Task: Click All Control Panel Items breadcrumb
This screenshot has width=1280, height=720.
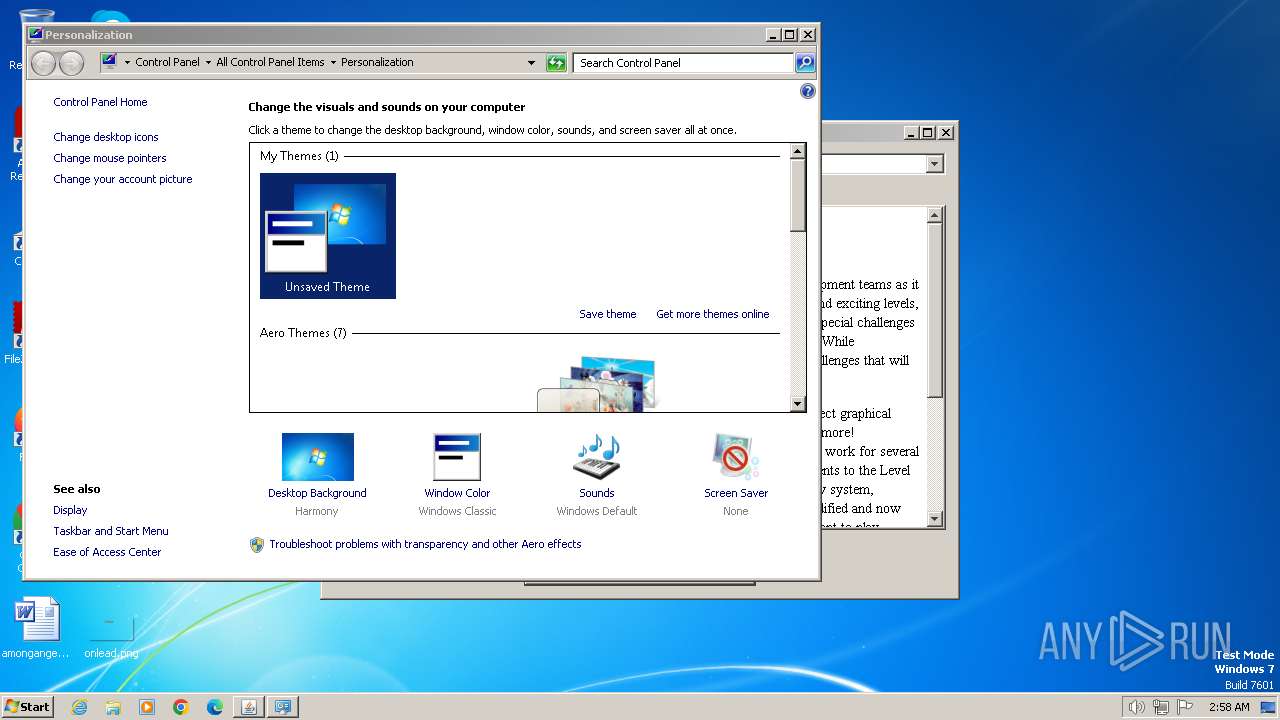Action: [x=270, y=62]
